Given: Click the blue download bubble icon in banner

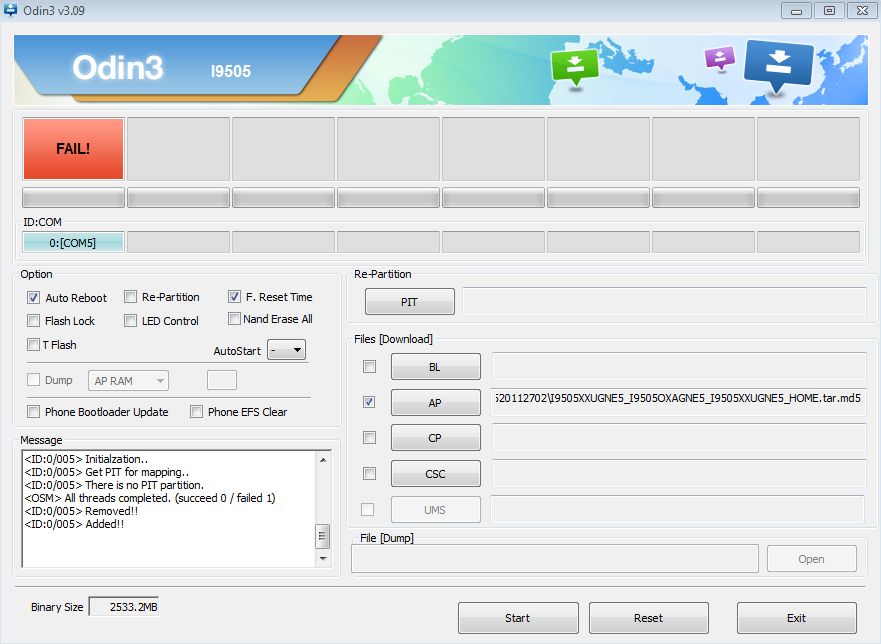Looking at the screenshot, I should coord(779,66).
